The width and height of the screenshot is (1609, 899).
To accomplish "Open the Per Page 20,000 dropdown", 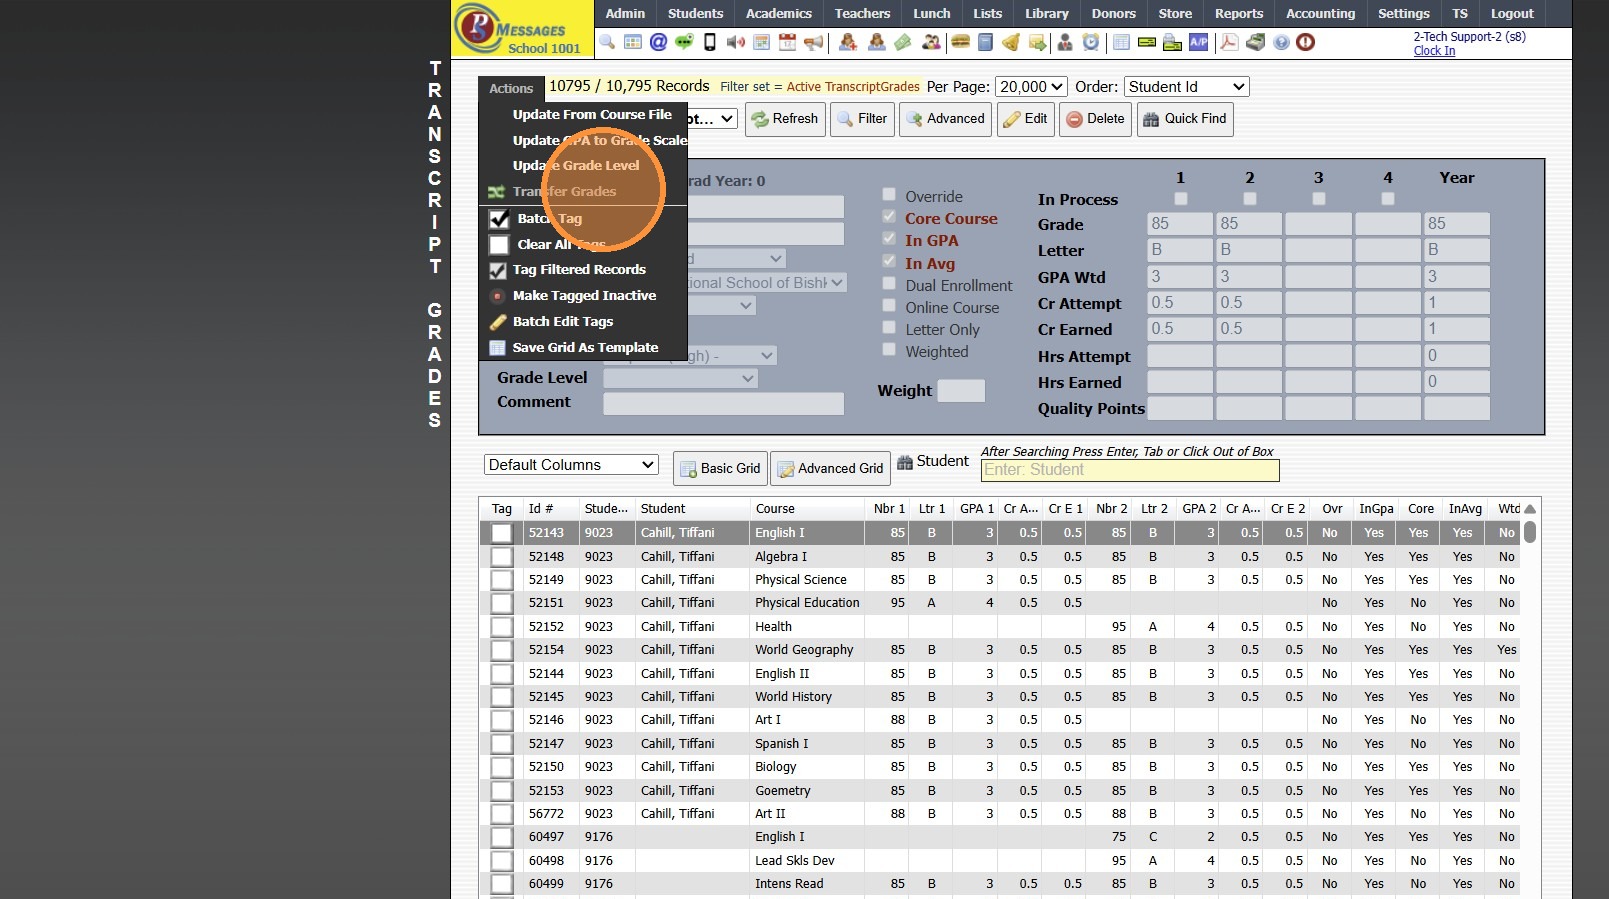I will point(1031,87).
